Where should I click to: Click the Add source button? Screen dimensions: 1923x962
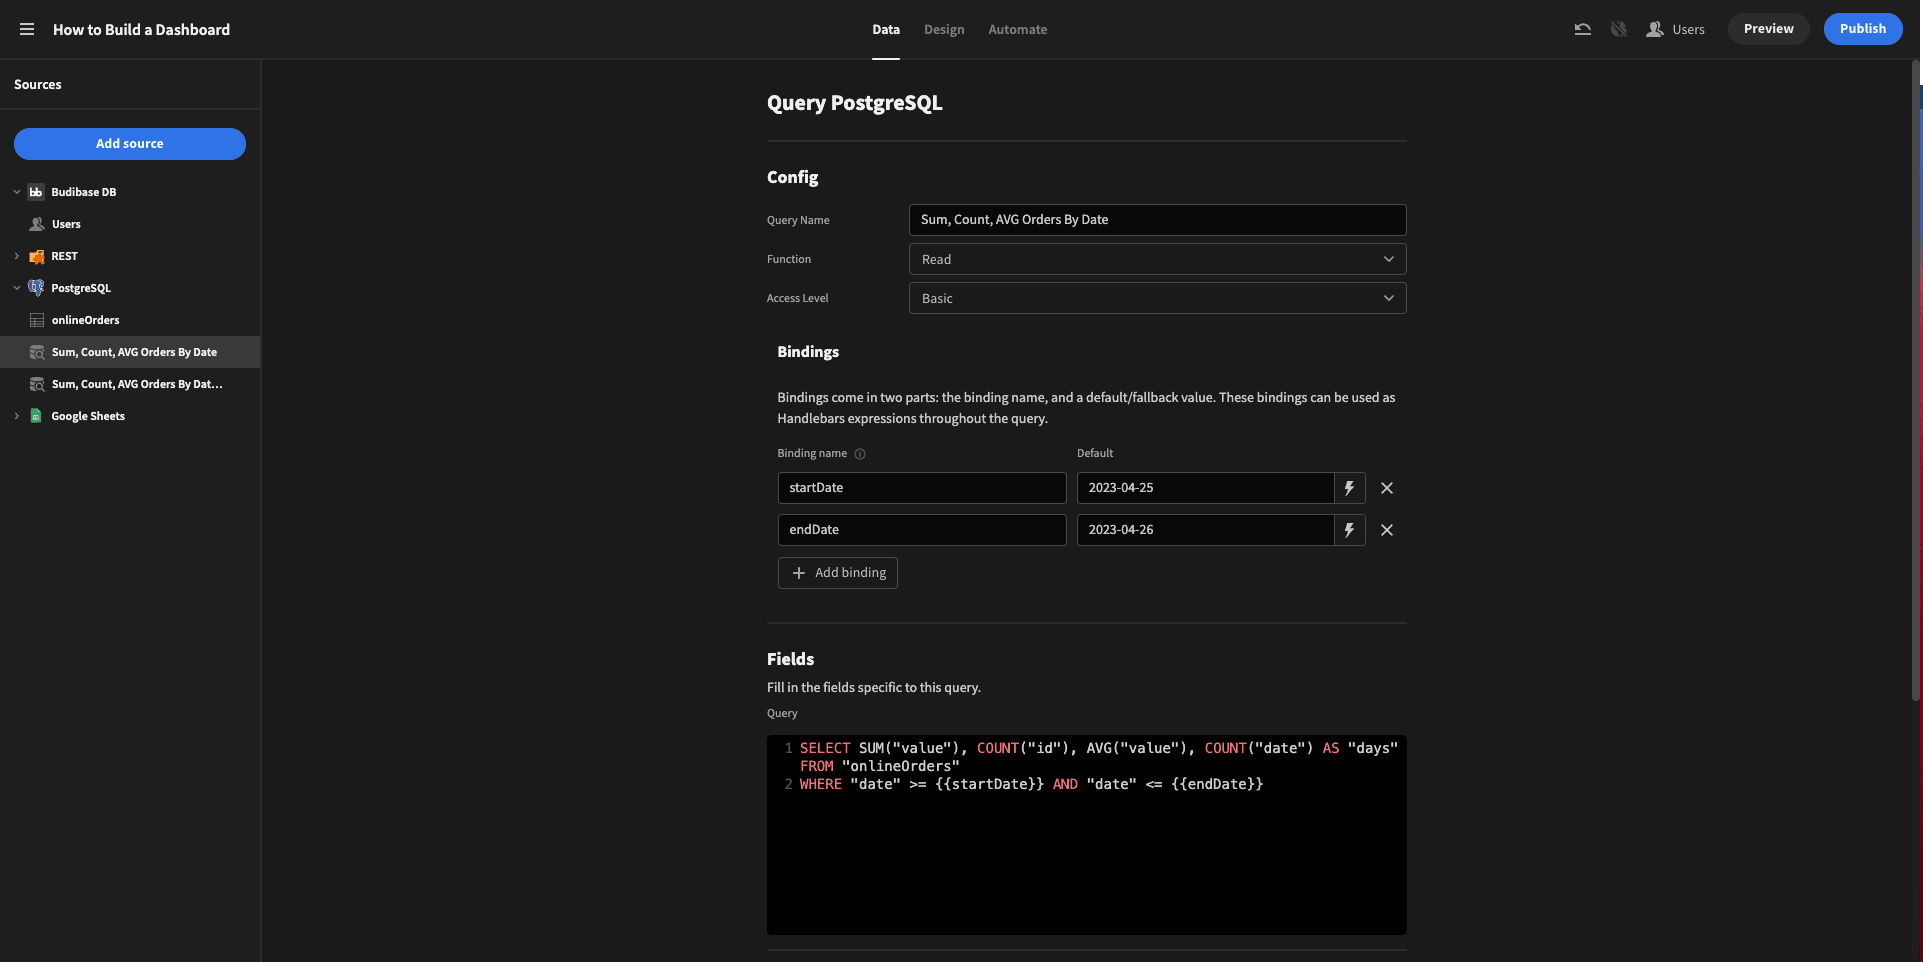pos(130,144)
